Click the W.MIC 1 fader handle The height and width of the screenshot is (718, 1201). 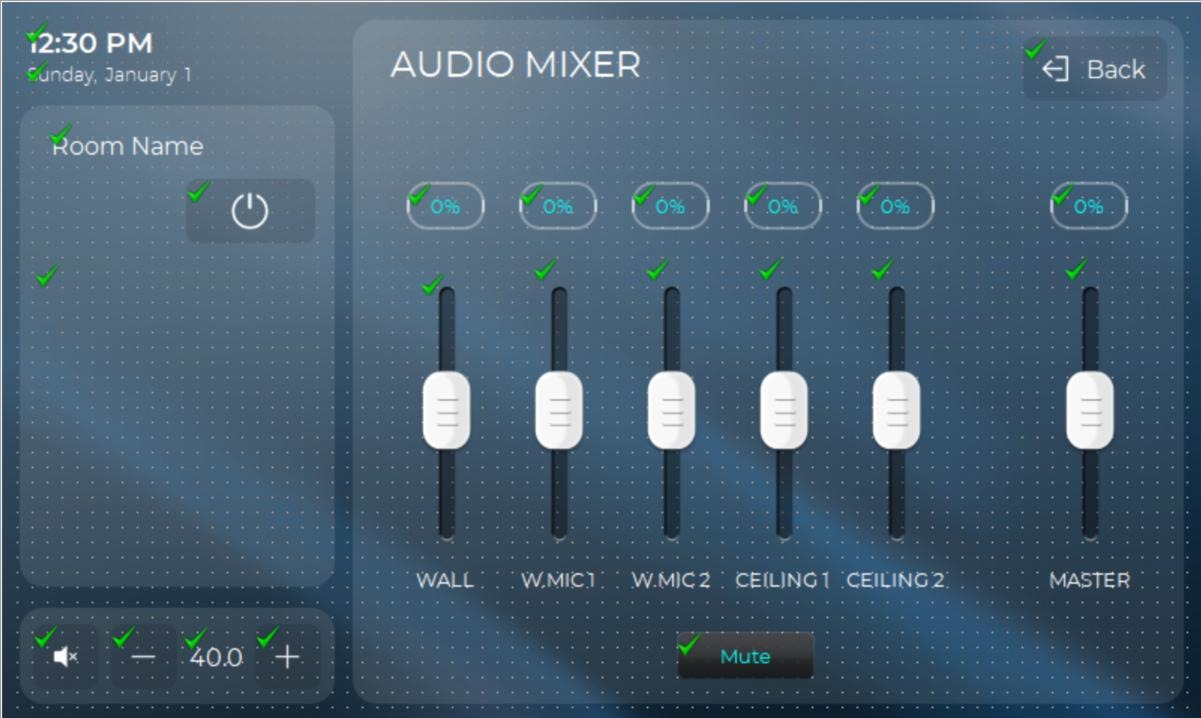(559, 410)
